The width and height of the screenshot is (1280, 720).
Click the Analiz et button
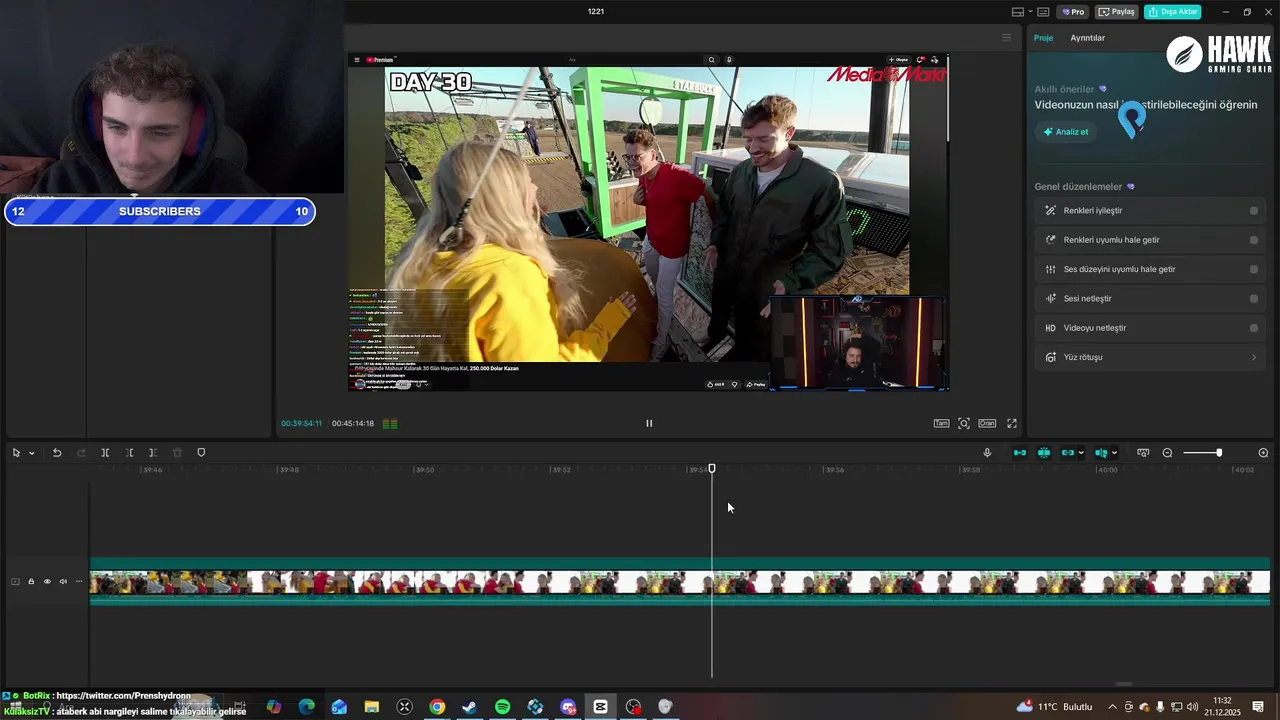(x=1066, y=132)
